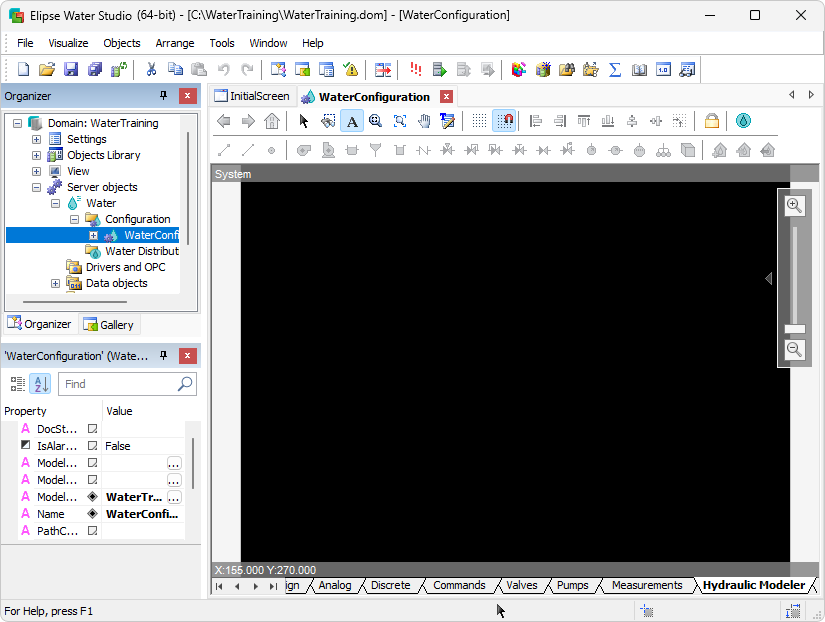This screenshot has height=622, width=825.
Task: Collapse the Server objects tree node
Action: pos(37,187)
